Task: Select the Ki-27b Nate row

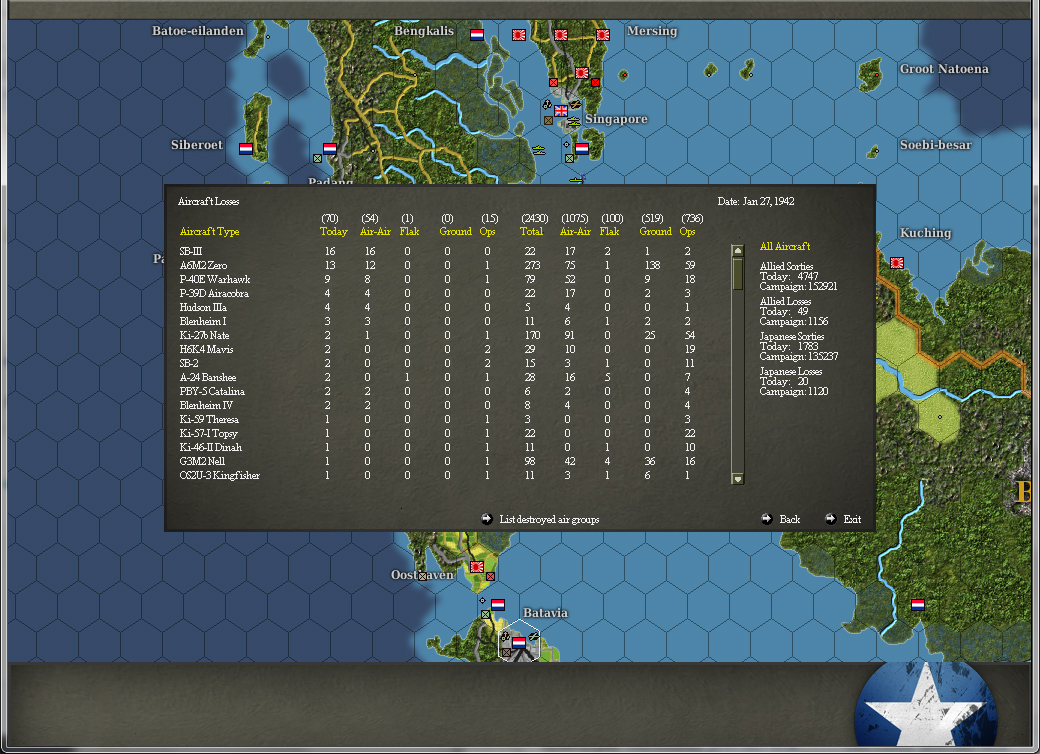Action: tap(438, 335)
